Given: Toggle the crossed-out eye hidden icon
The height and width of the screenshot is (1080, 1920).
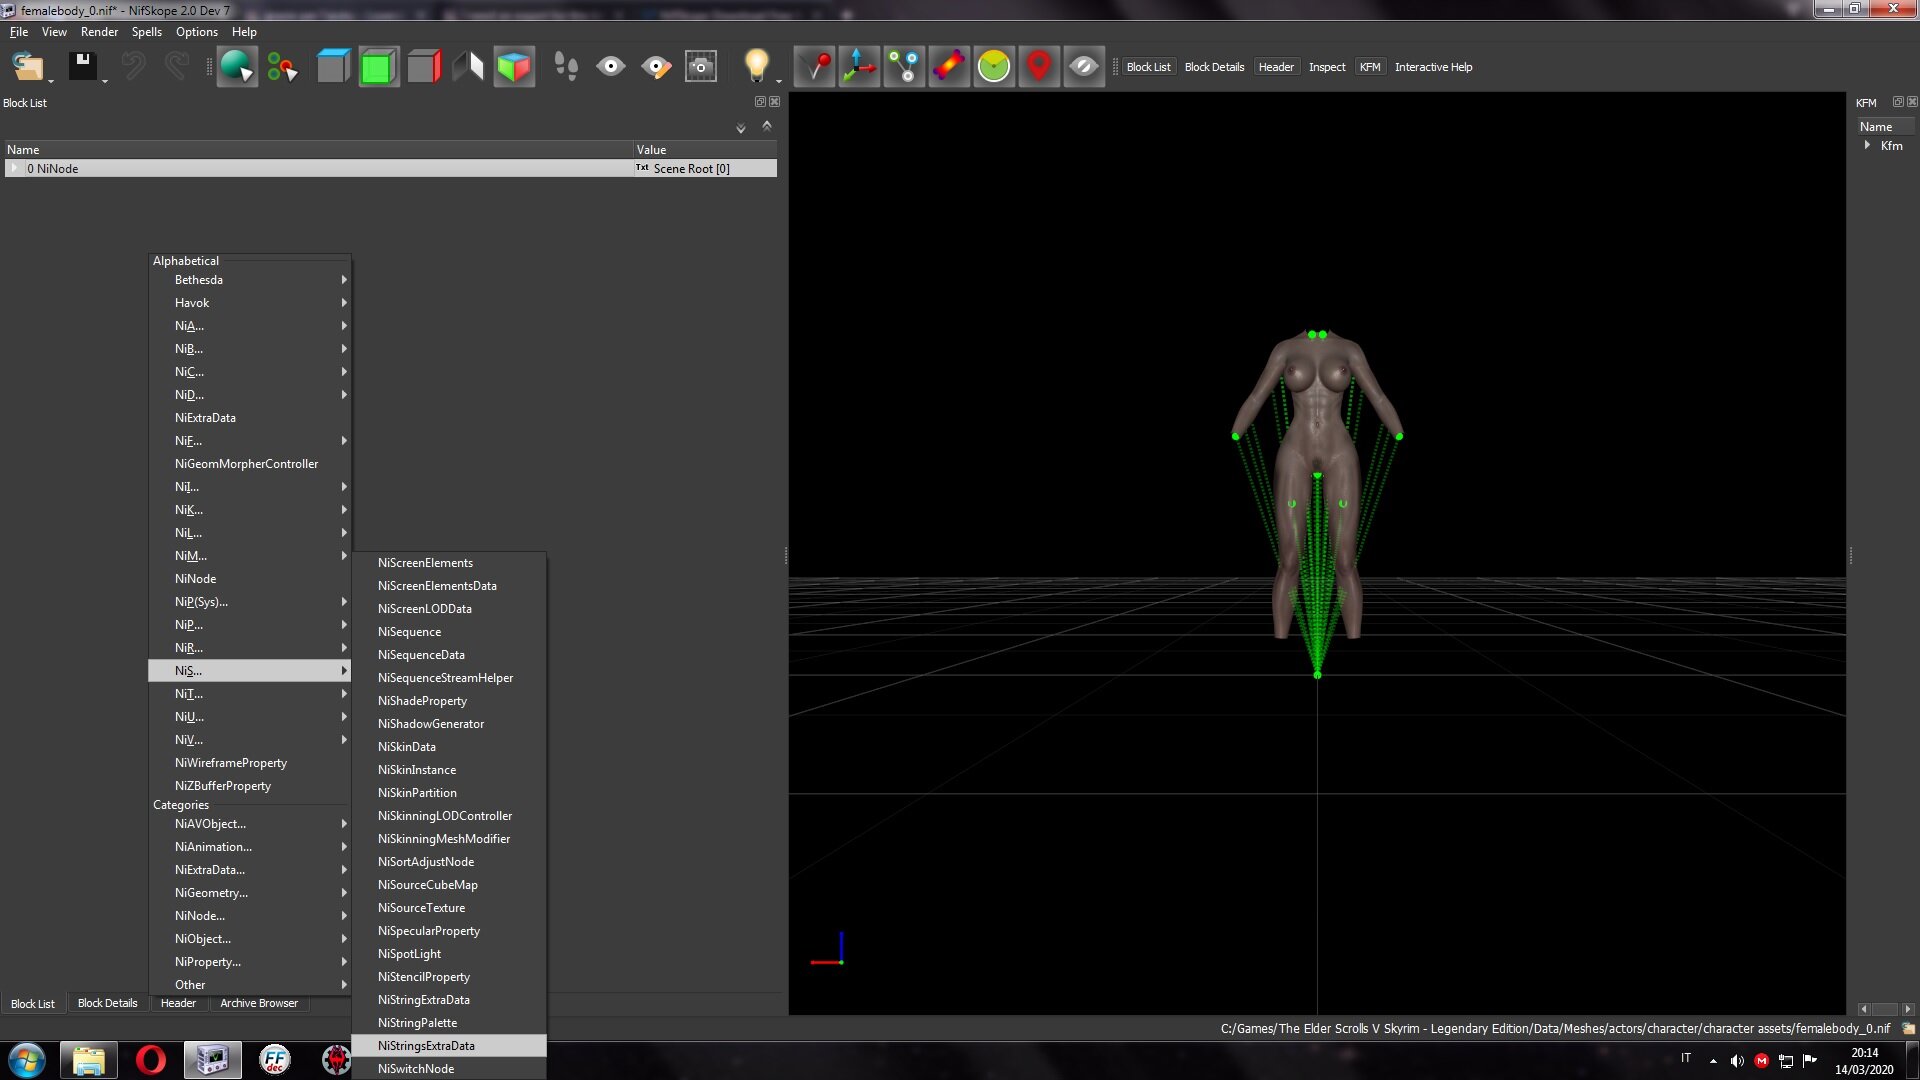Looking at the screenshot, I should pyautogui.click(x=1084, y=67).
